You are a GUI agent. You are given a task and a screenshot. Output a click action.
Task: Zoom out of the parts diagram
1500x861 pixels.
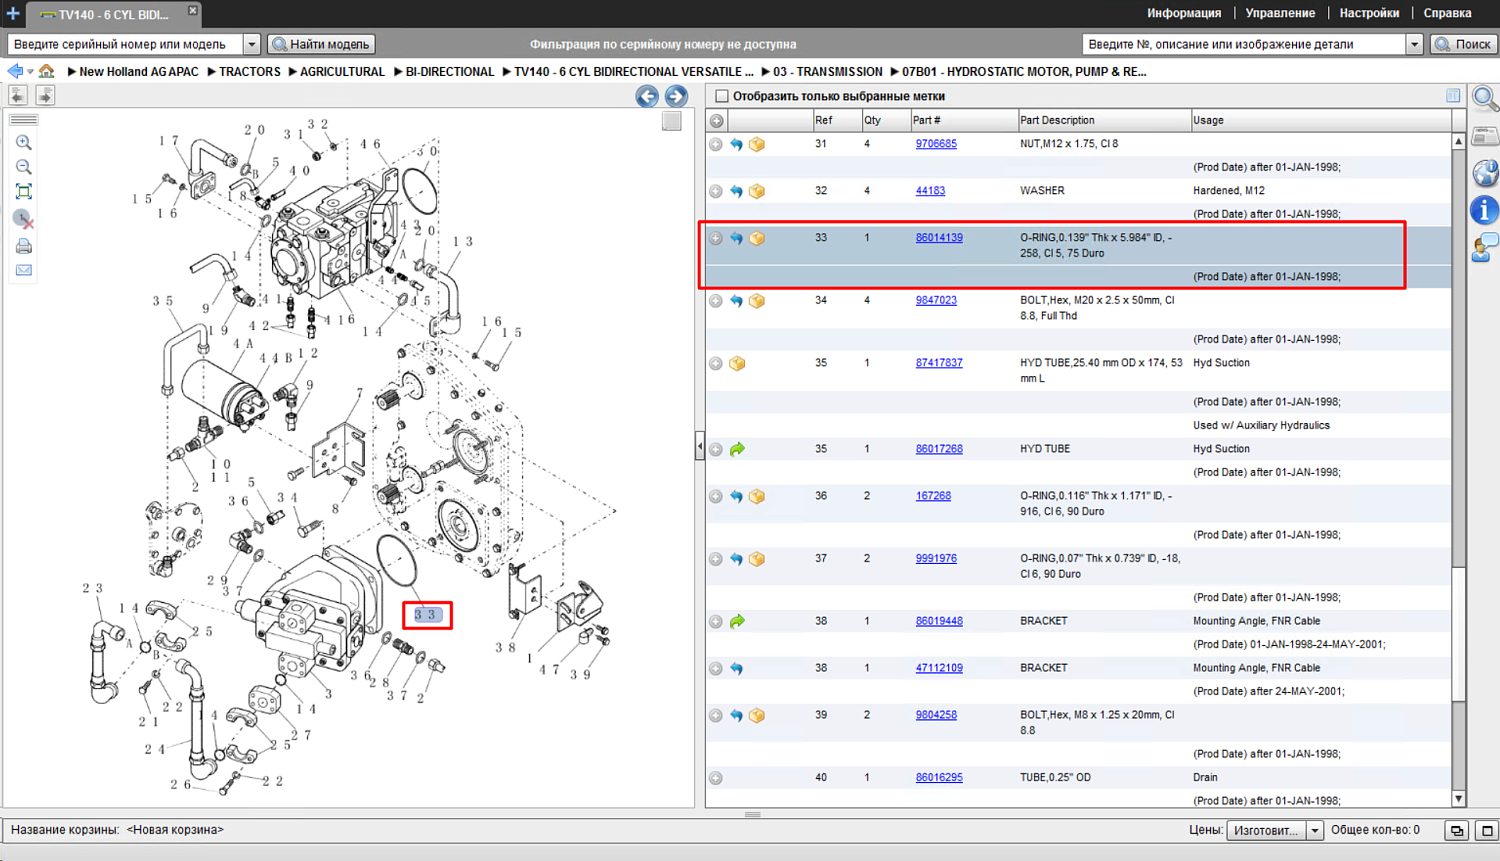click(x=24, y=167)
